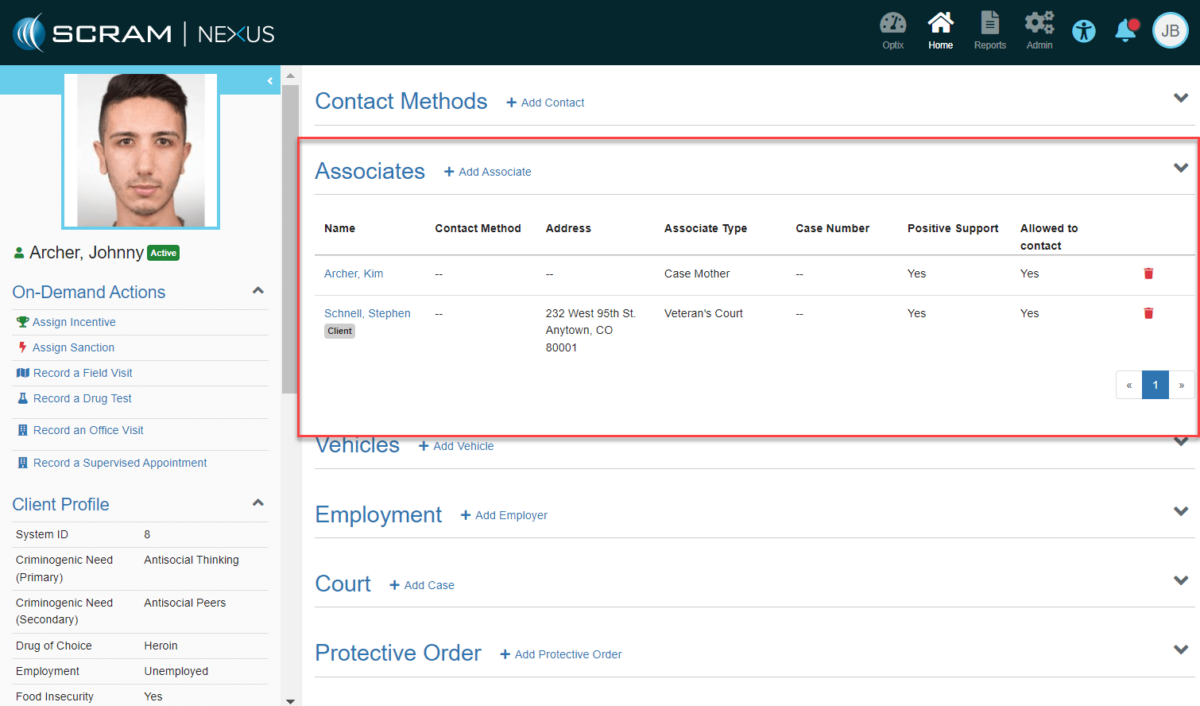Click the Assign Sanction lightning icon
The image size is (1200, 706).
22,347
